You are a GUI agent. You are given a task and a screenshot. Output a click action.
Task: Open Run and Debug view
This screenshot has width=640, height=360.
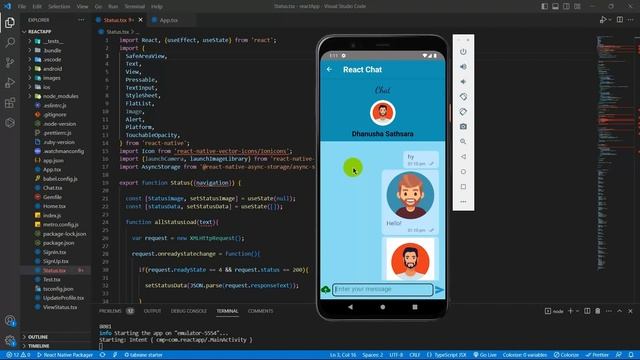(10, 82)
